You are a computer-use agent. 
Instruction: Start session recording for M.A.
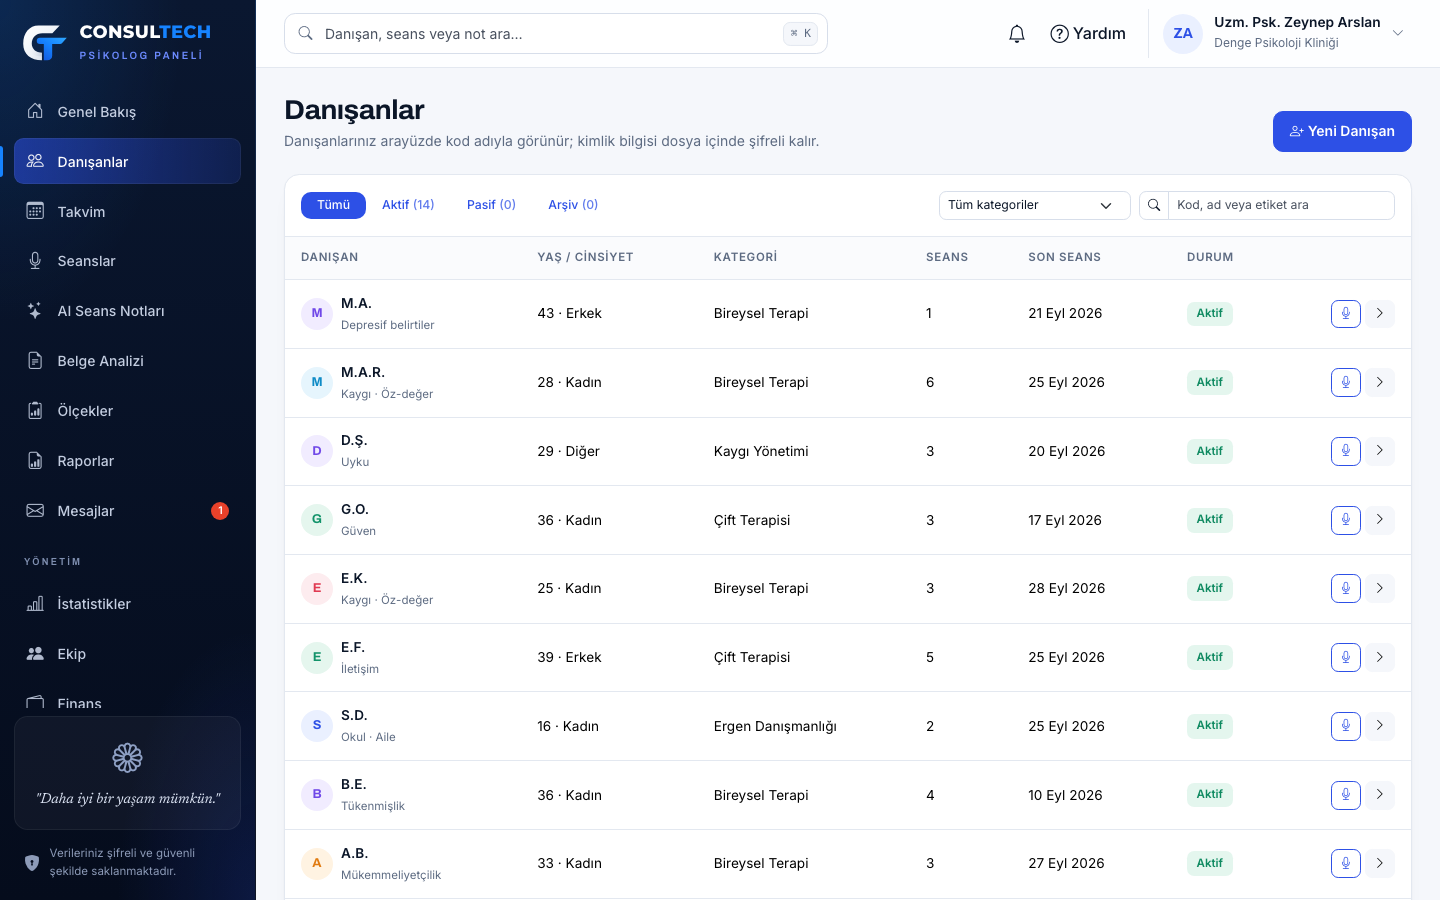tap(1346, 313)
